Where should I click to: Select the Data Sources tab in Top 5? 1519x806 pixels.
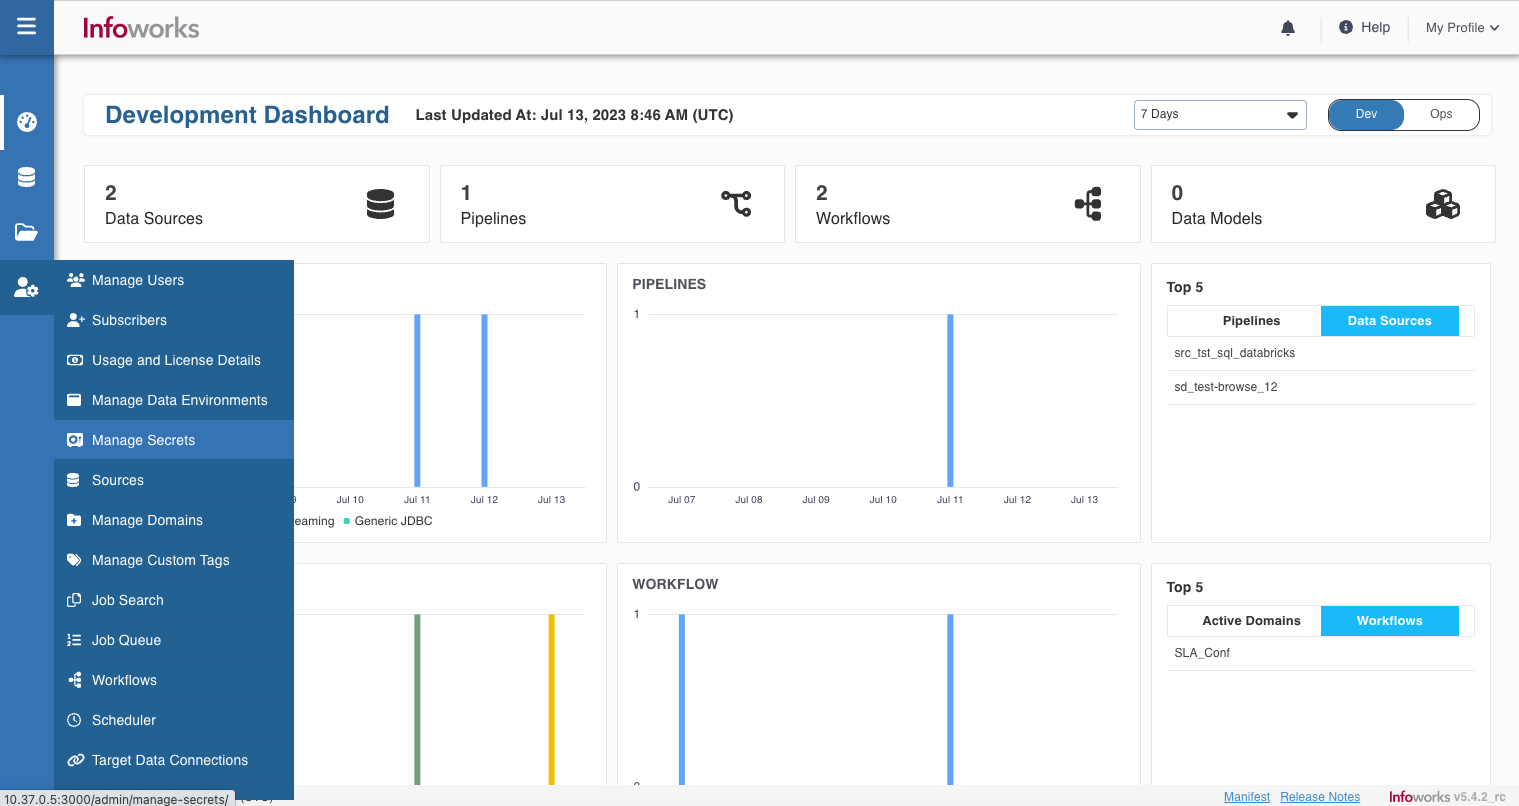pos(1389,321)
